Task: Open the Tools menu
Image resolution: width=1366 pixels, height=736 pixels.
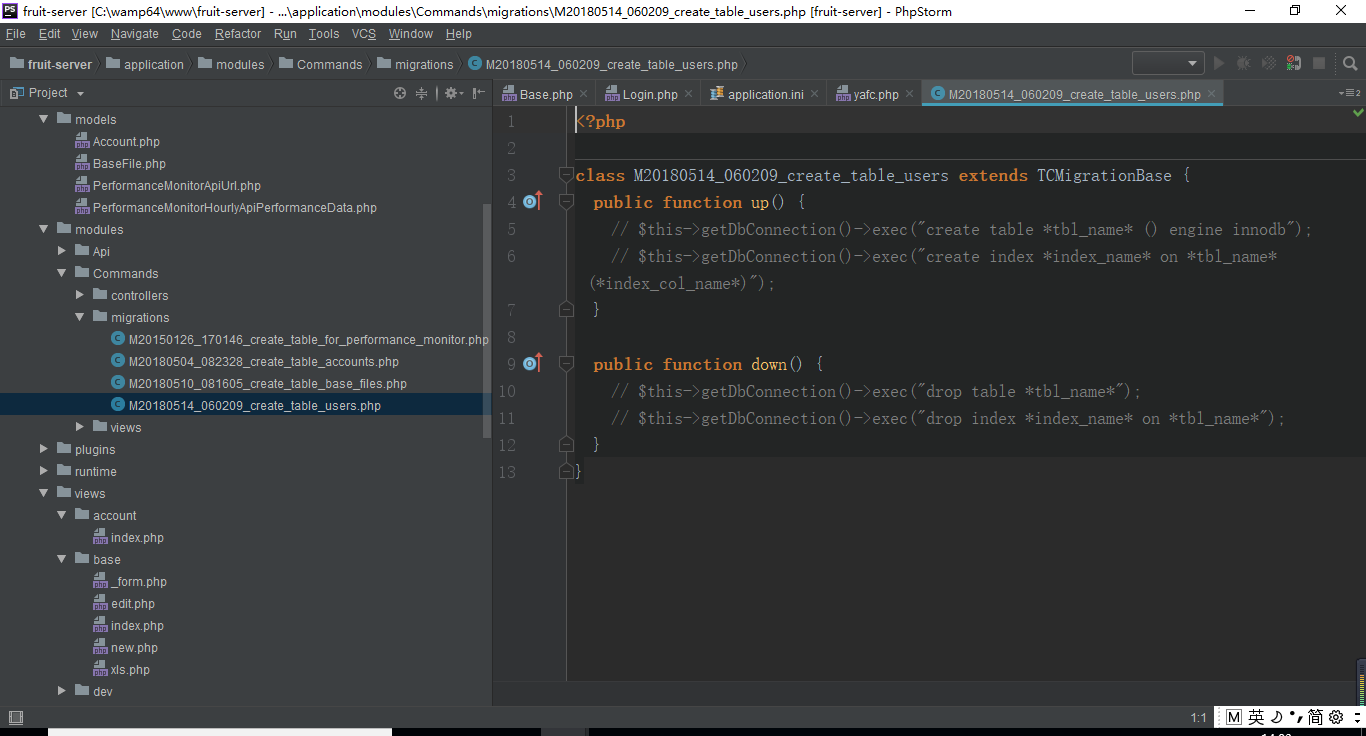Action: 324,34
